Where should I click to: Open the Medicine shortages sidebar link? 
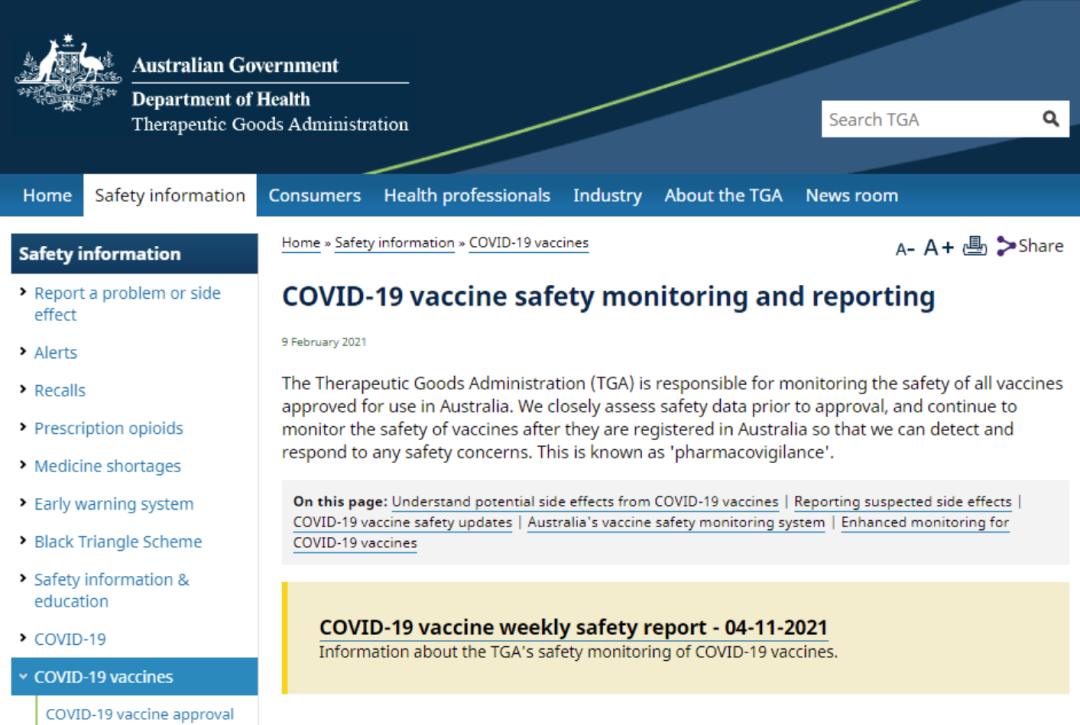107,466
